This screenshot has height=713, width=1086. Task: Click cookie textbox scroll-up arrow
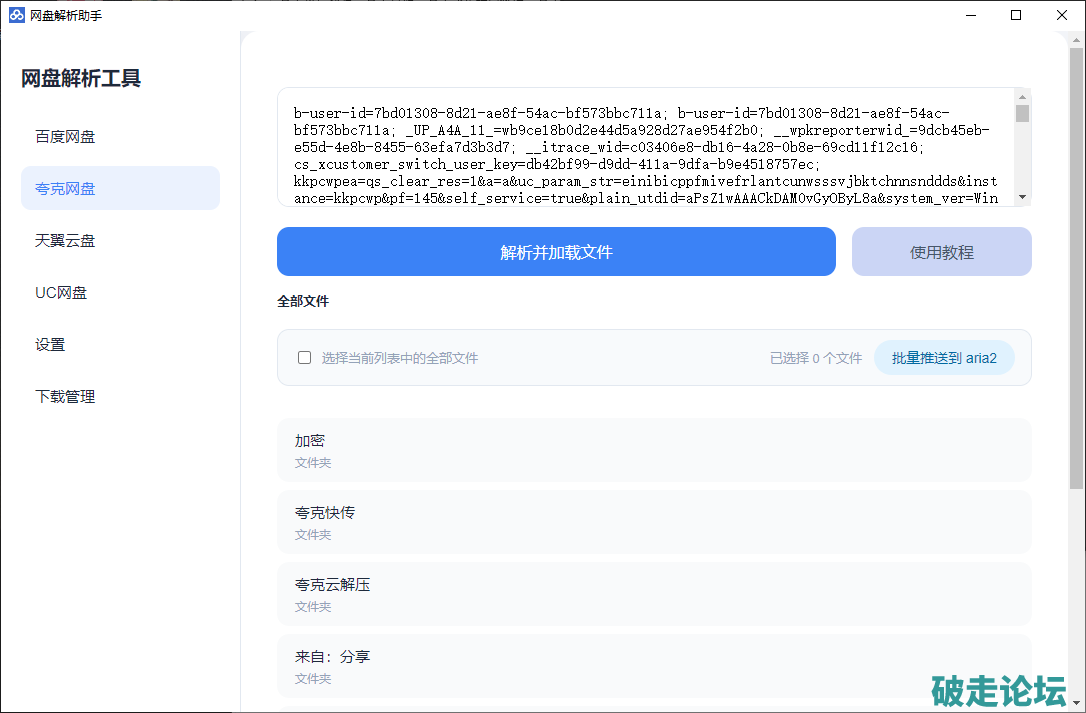click(x=1022, y=97)
